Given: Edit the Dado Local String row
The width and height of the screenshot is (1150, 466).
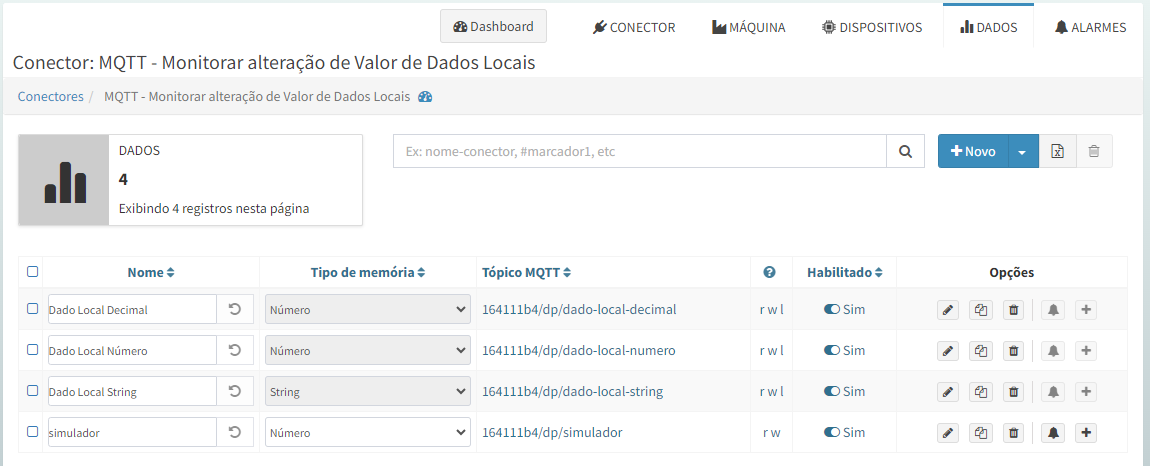Looking at the screenshot, I should coord(948,392).
